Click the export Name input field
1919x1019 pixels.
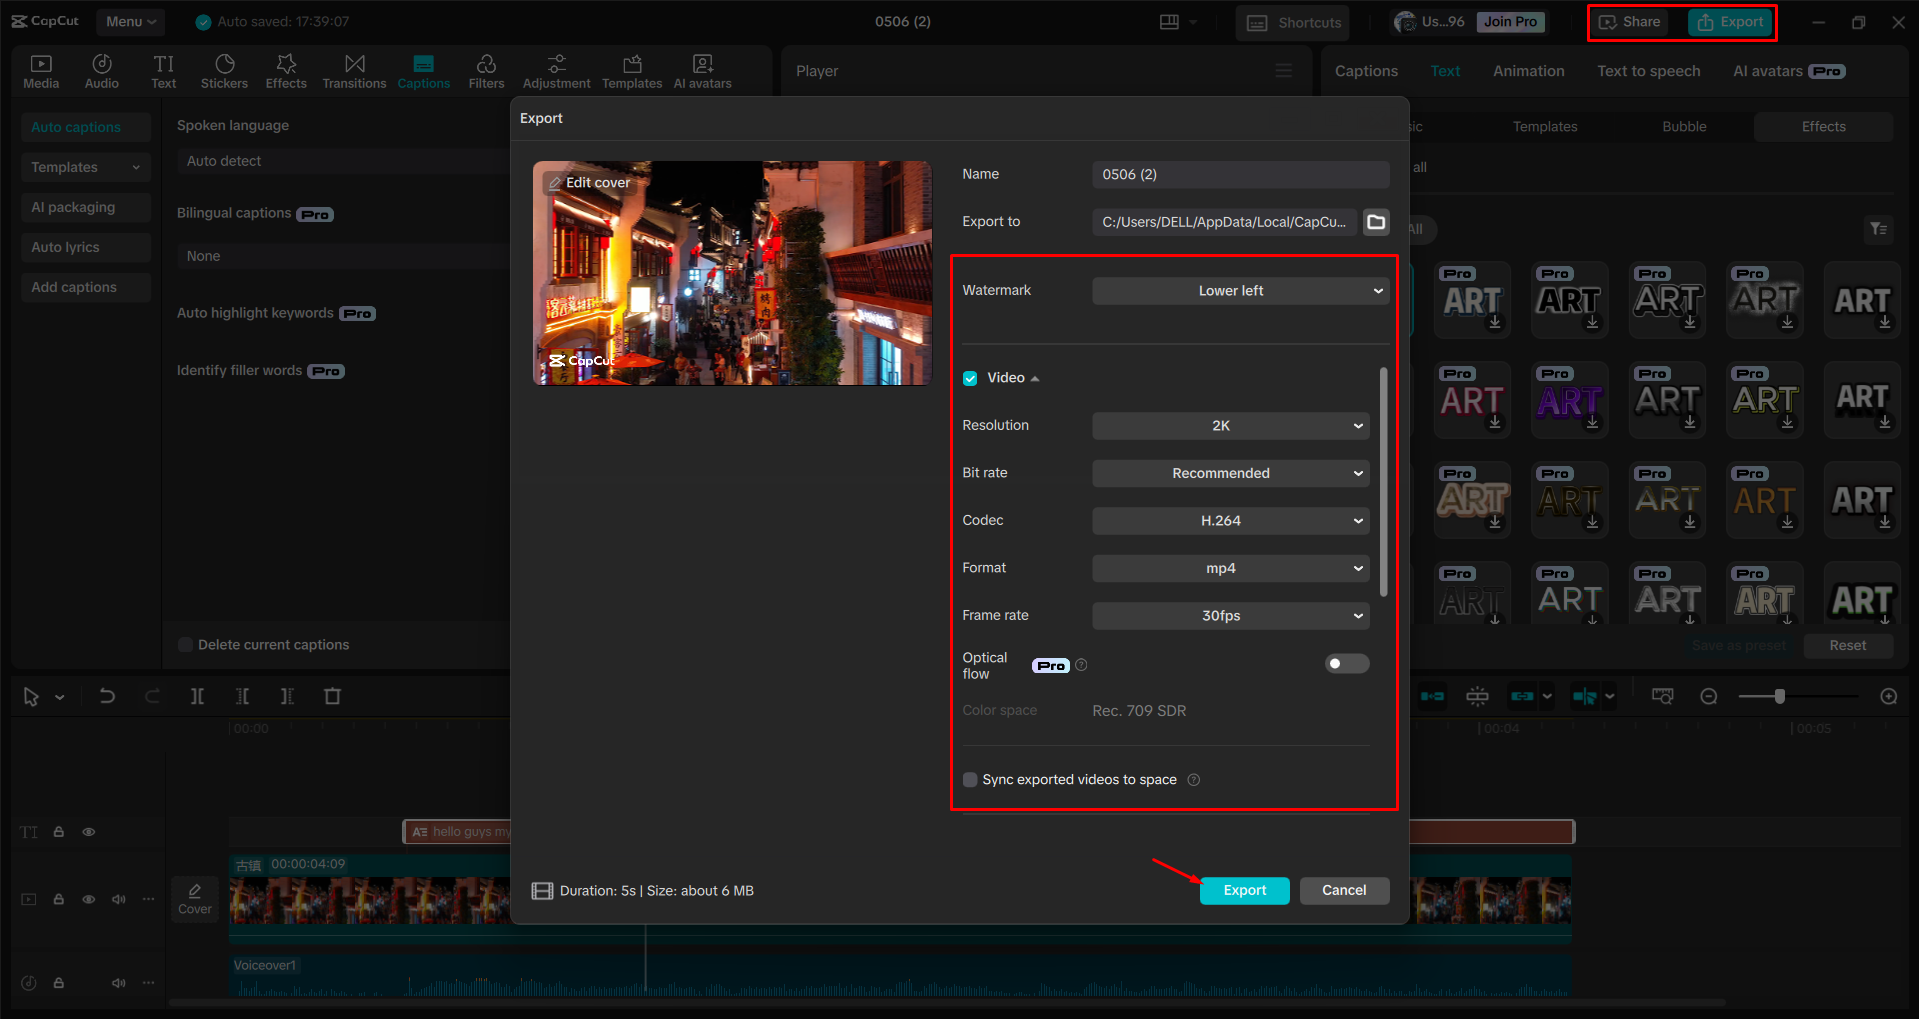tap(1240, 174)
